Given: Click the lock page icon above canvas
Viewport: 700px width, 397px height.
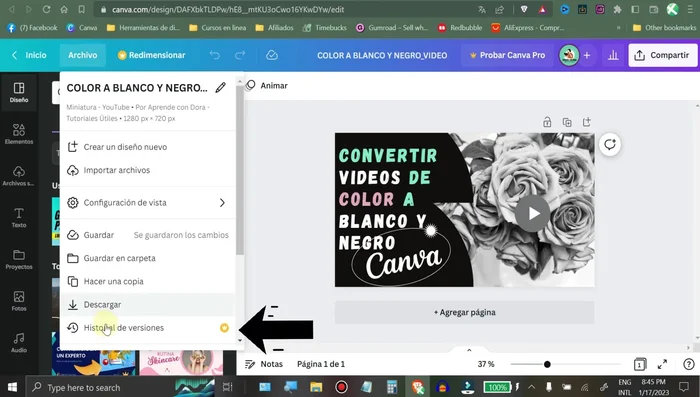Looking at the screenshot, I should [547, 122].
